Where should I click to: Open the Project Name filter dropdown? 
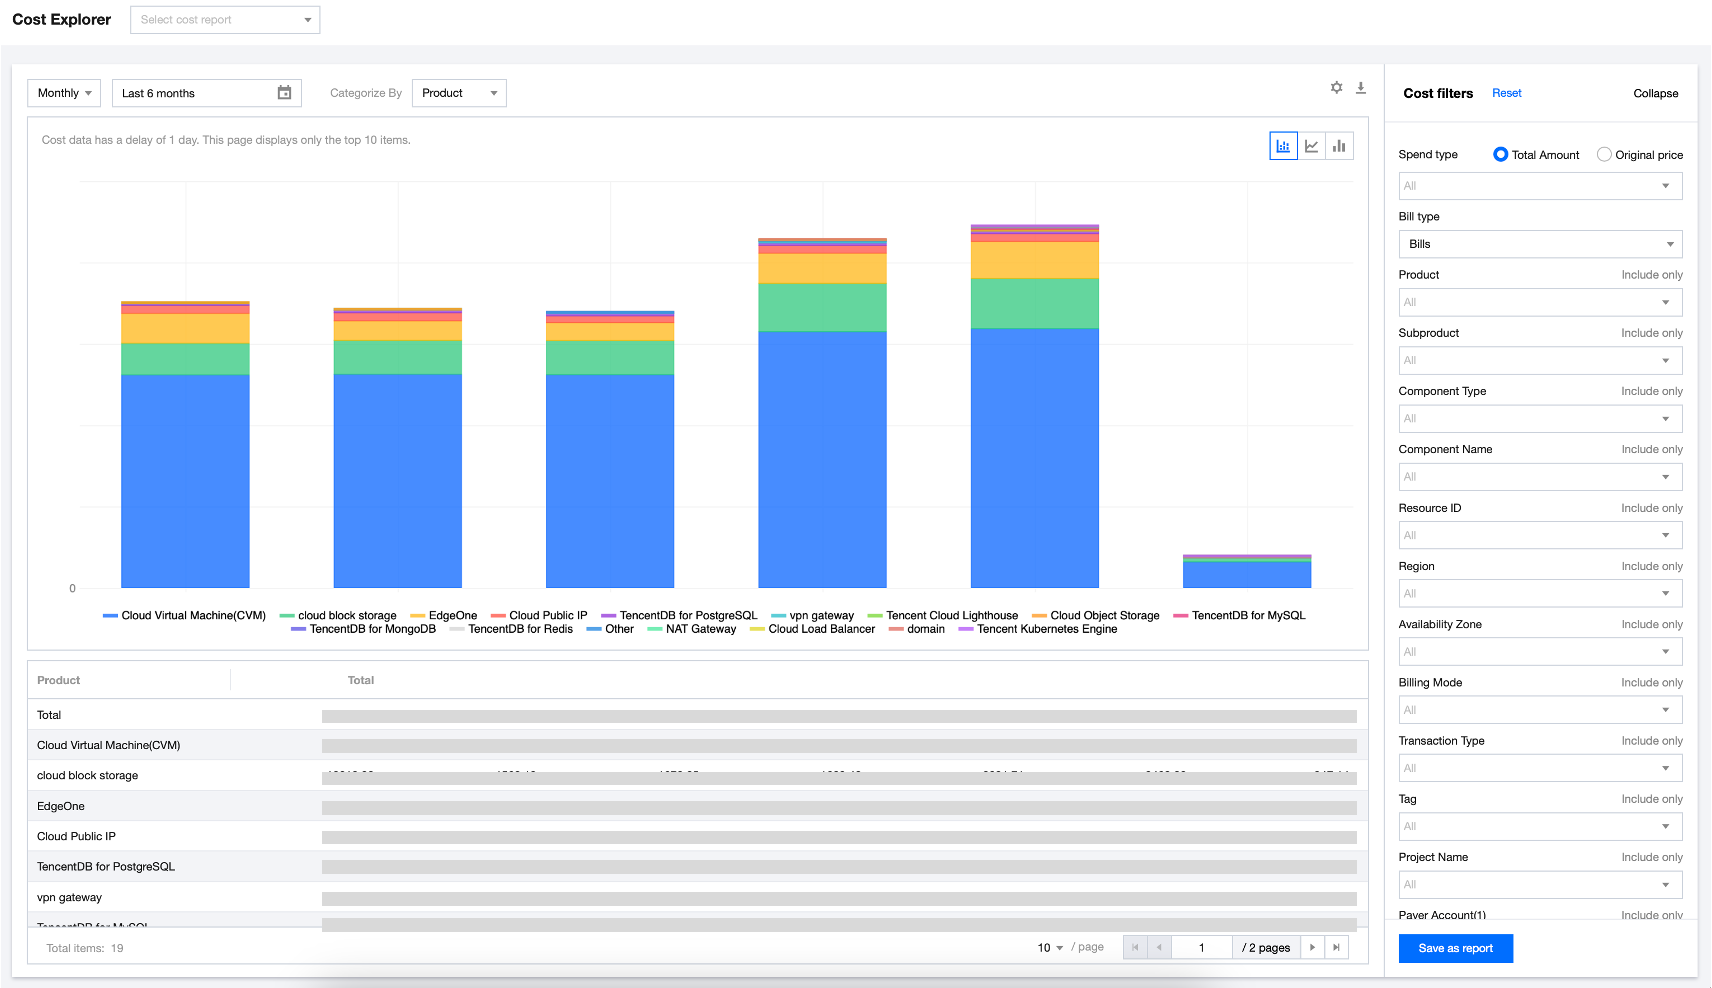pyautogui.click(x=1540, y=884)
